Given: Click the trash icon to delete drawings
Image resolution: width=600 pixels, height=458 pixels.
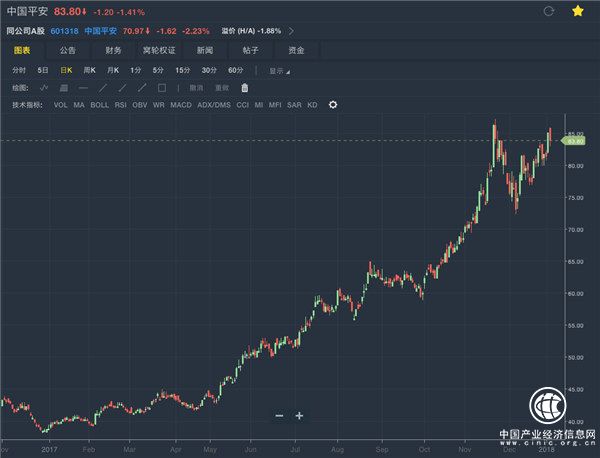Looking at the screenshot, I should 245,88.
